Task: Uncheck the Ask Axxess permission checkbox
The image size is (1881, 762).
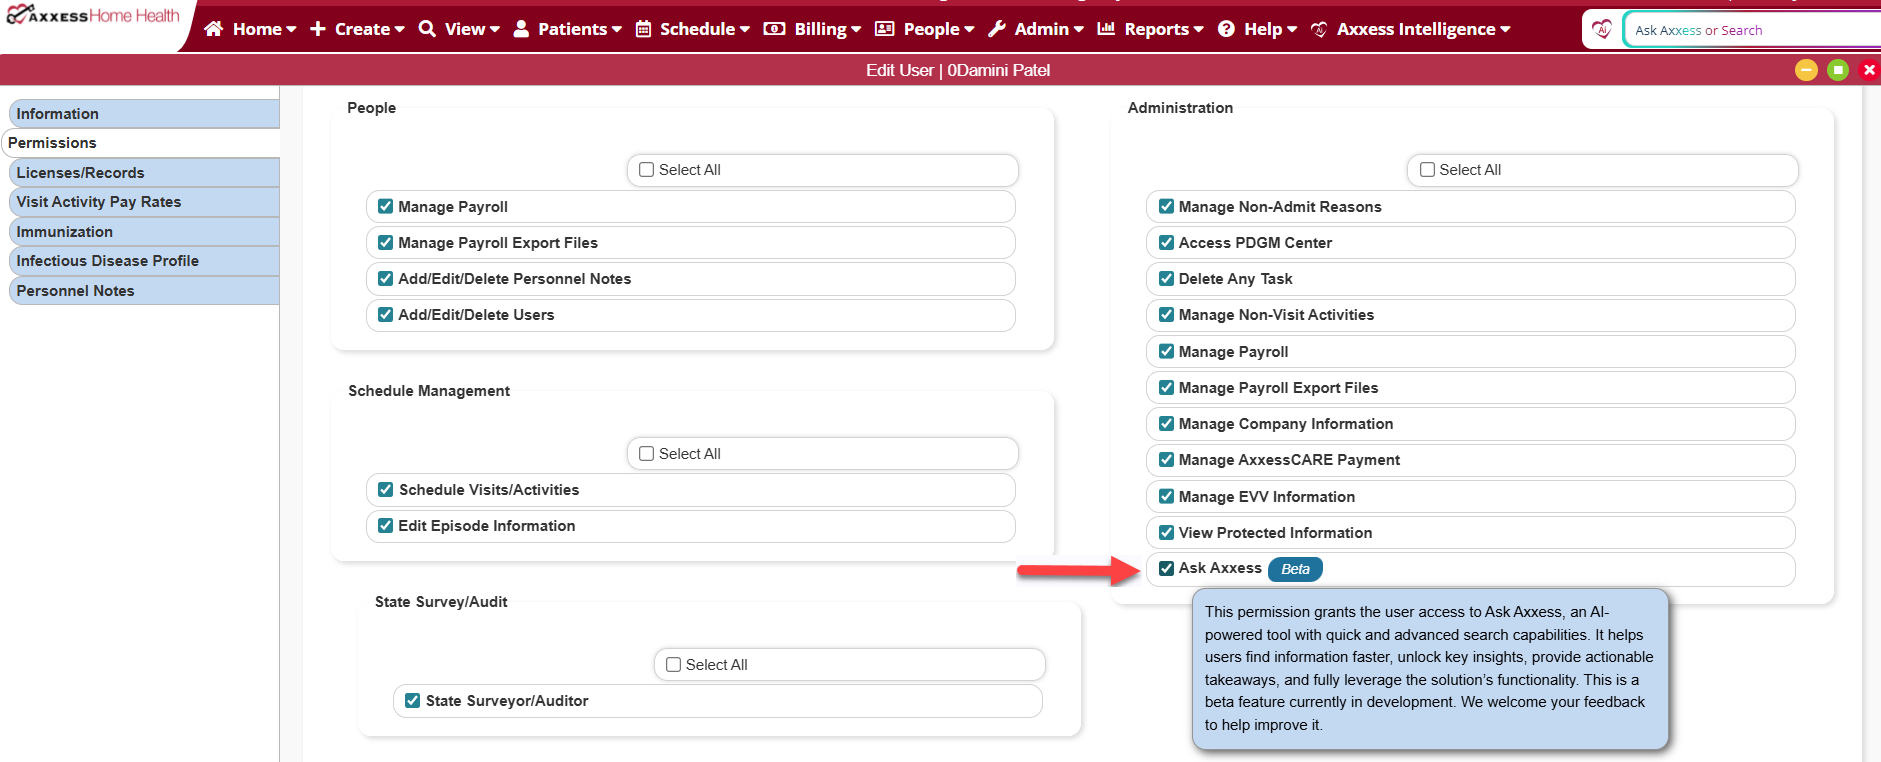Action: pyautogui.click(x=1166, y=568)
